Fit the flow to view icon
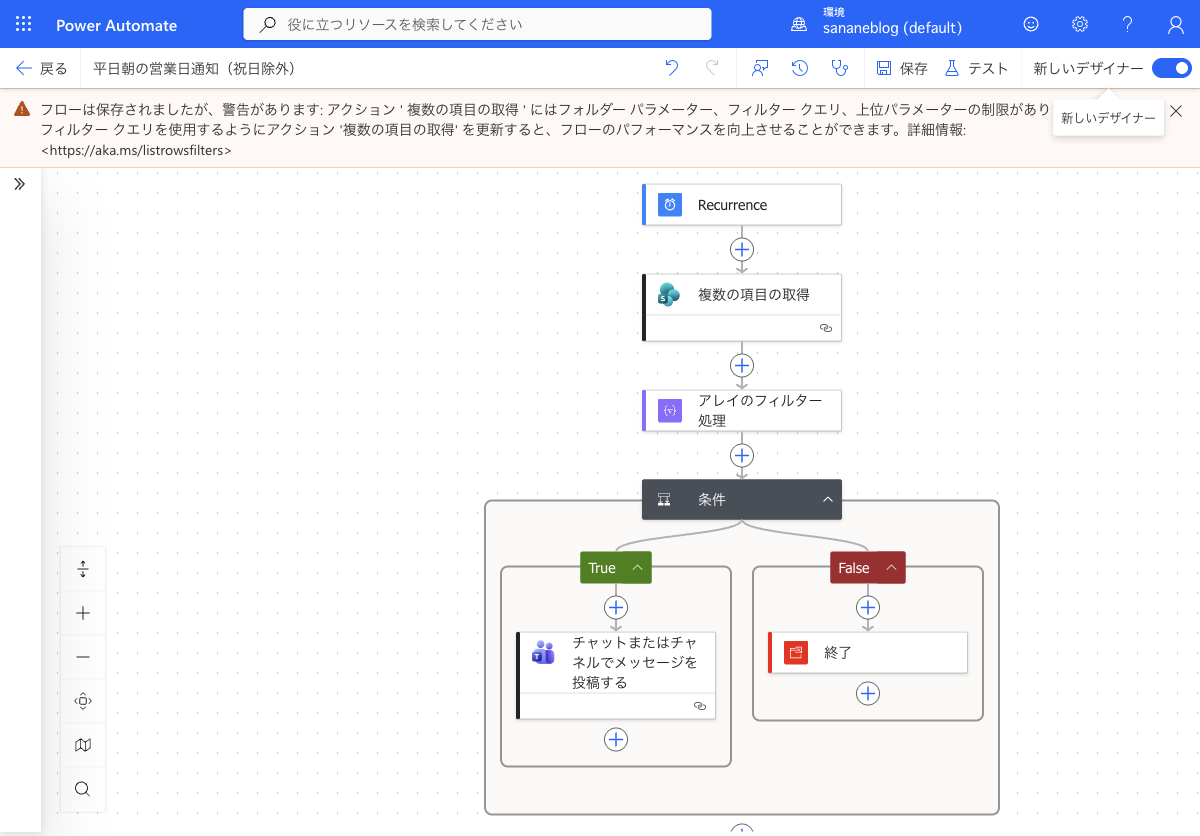The width and height of the screenshot is (1200, 836). pyautogui.click(x=83, y=701)
